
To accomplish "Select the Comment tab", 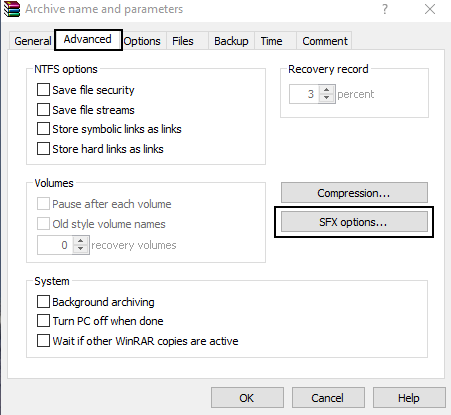I will point(325,41).
